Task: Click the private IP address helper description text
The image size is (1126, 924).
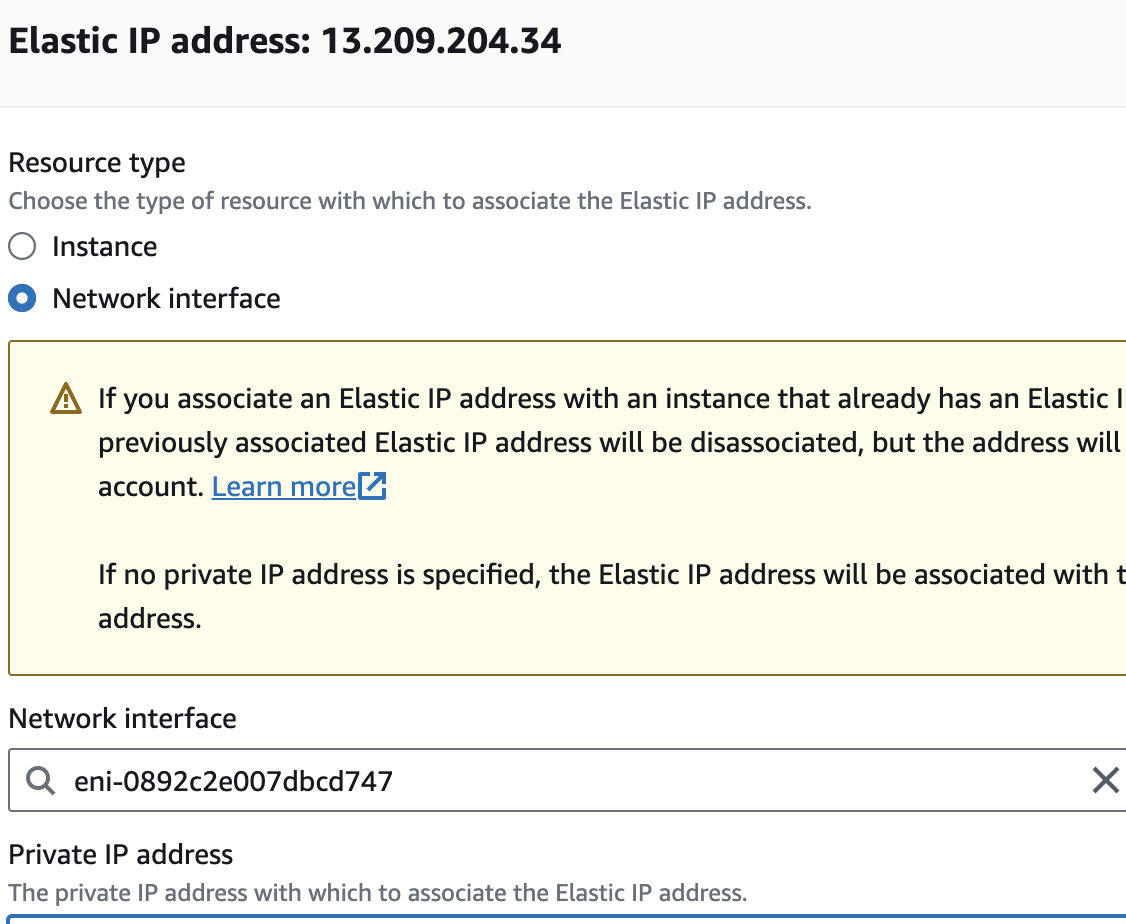Action: tap(377, 892)
